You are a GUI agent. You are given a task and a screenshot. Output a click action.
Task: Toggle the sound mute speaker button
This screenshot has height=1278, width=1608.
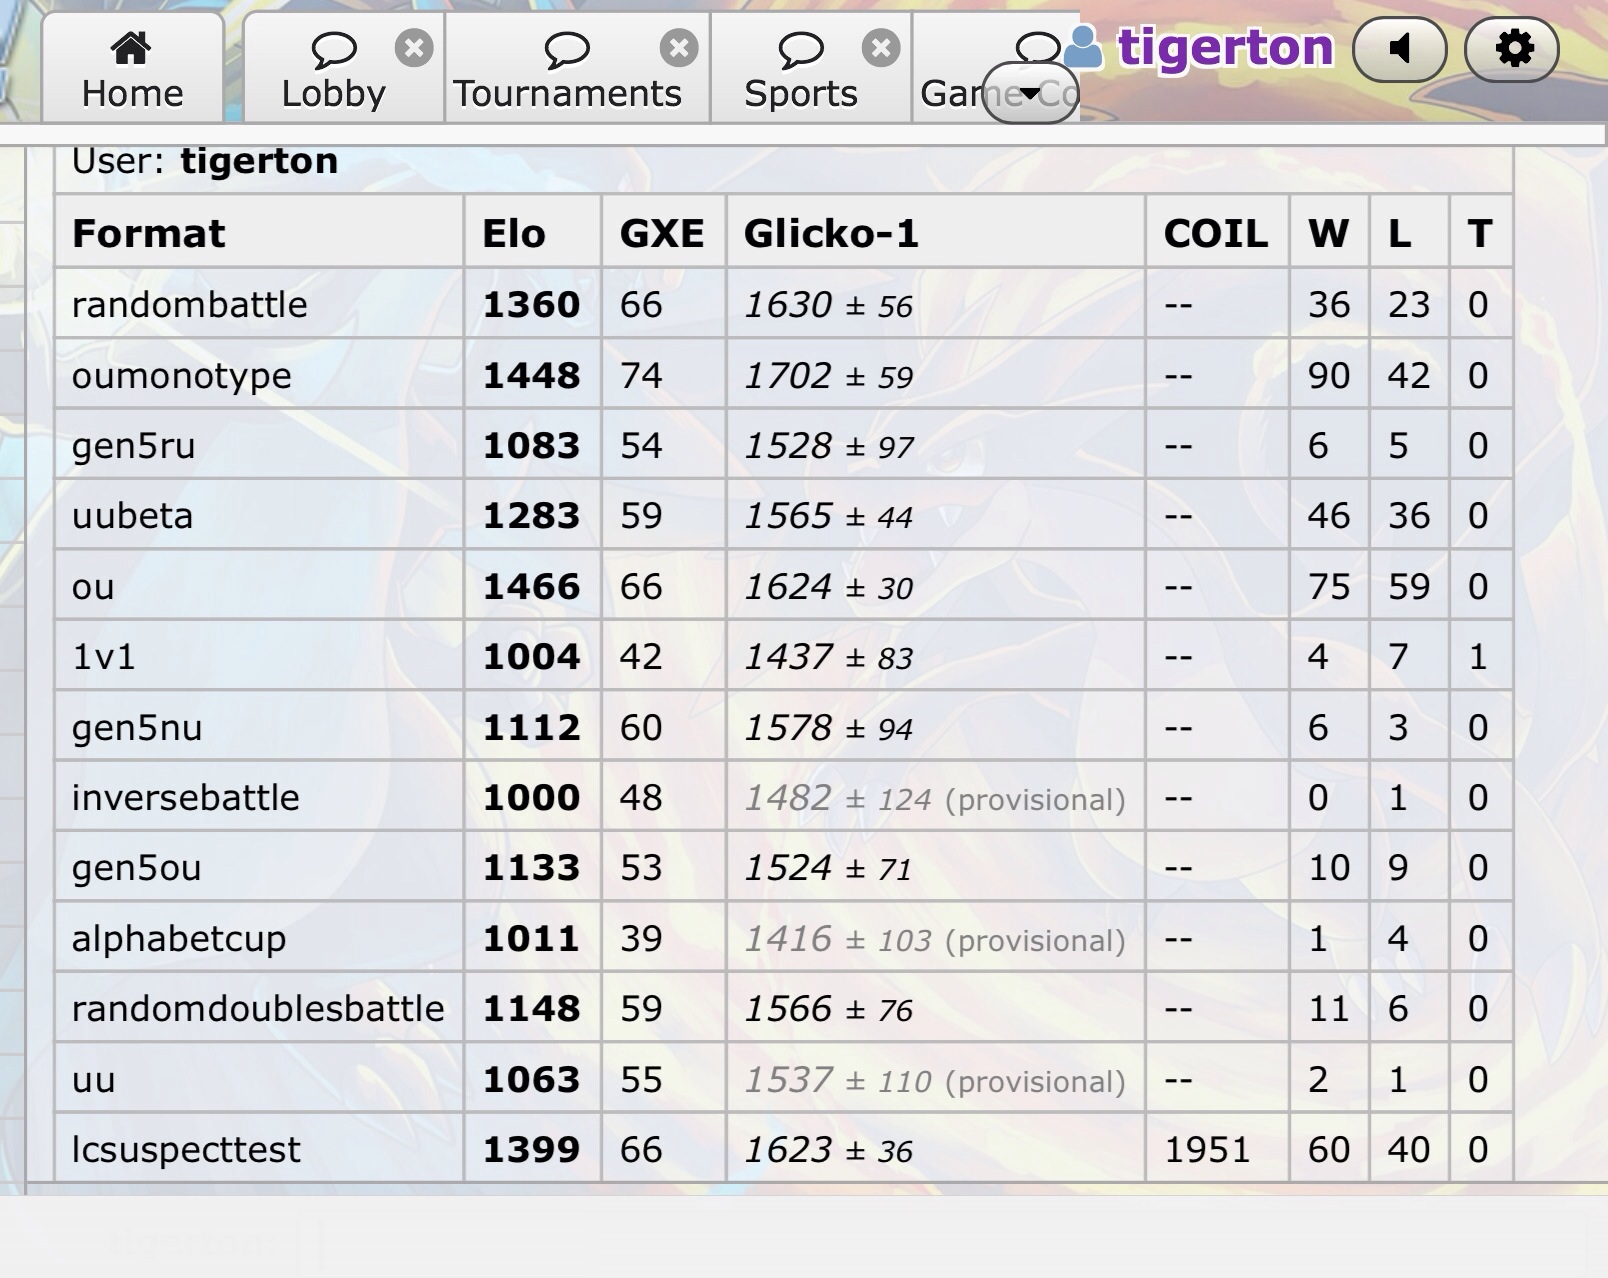point(1399,48)
